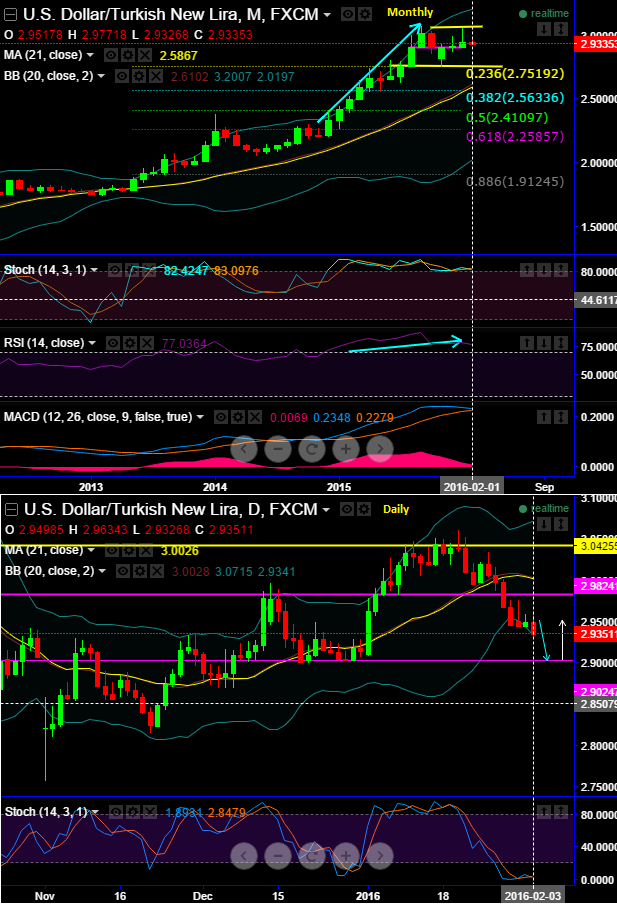Remove the RSI indicator
This screenshot has width=617, height=905.
(147, 343)
